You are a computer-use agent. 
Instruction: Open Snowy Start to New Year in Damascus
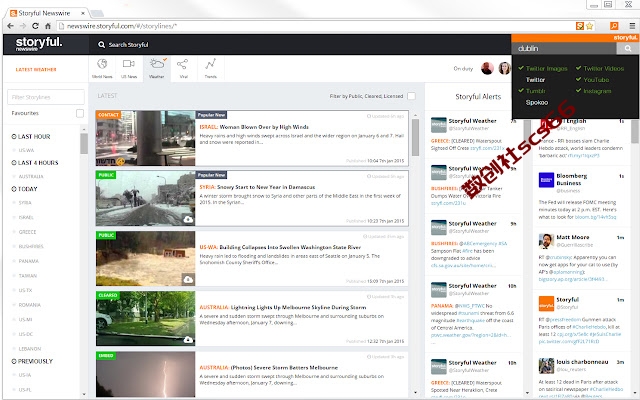257,187
